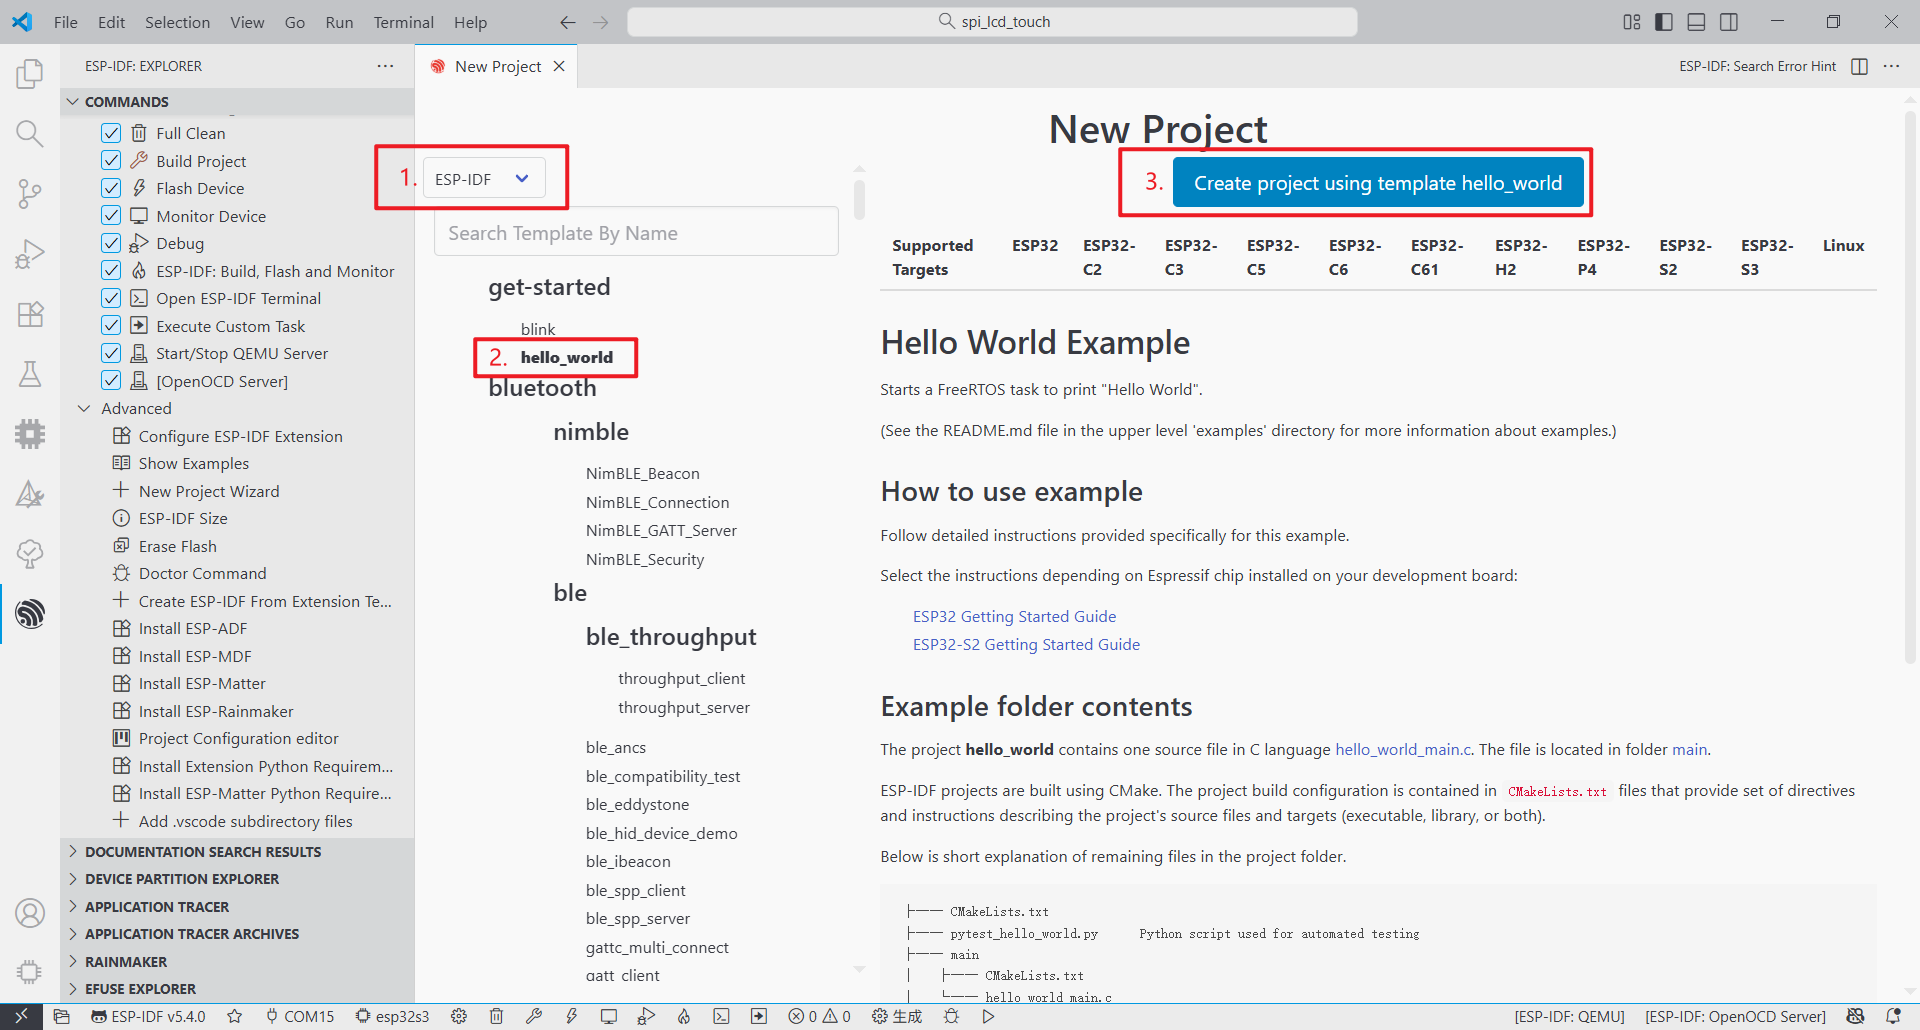Open the Terminal menu
The width and height of the screenshot is (1920, 1030).
point(403,22)
